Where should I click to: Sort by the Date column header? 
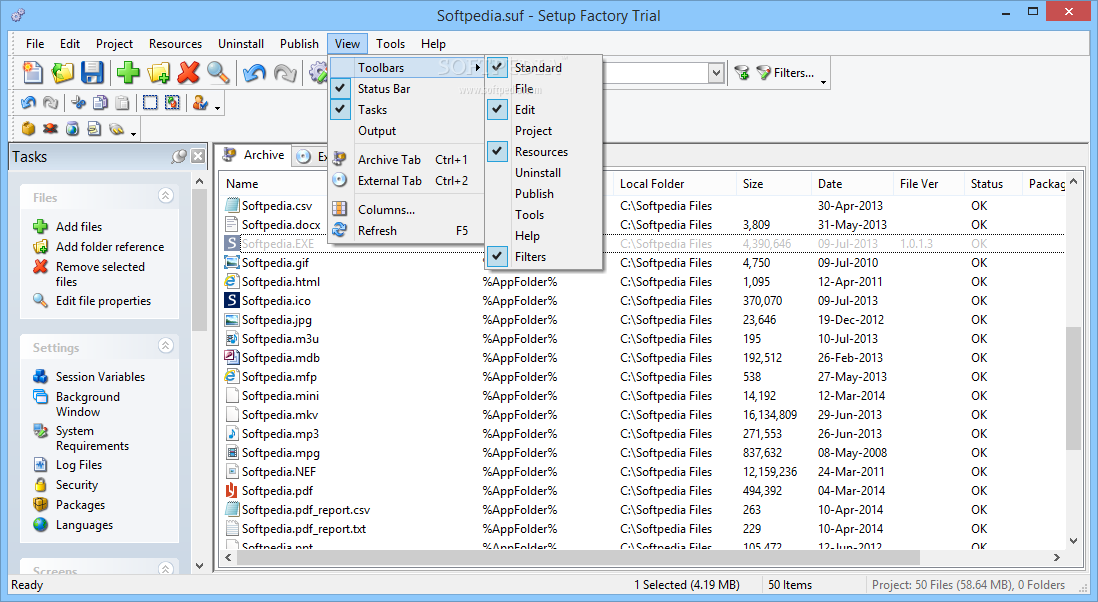(x=852, y=183)
